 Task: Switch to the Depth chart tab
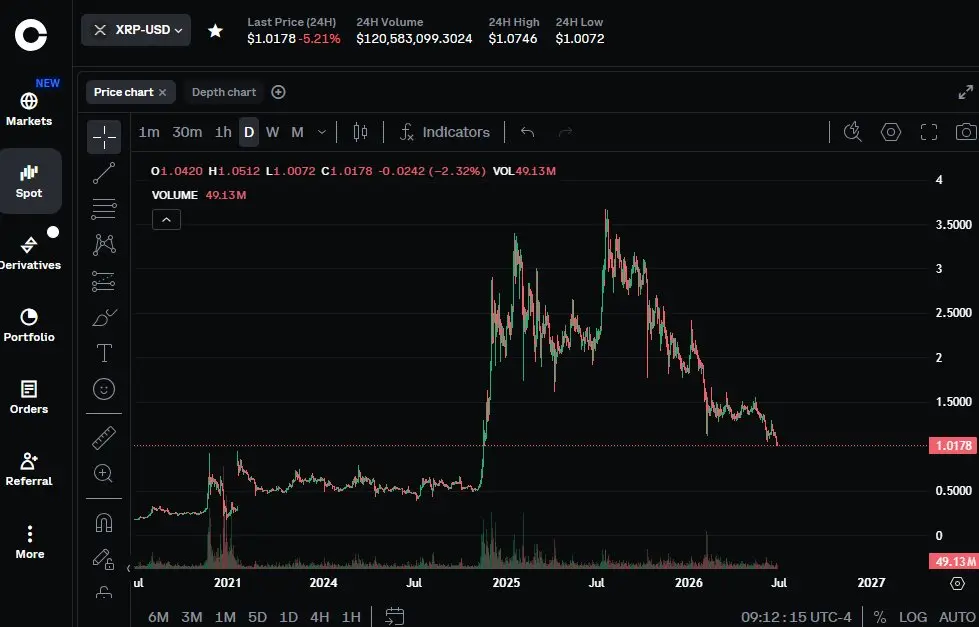point(224,92)
